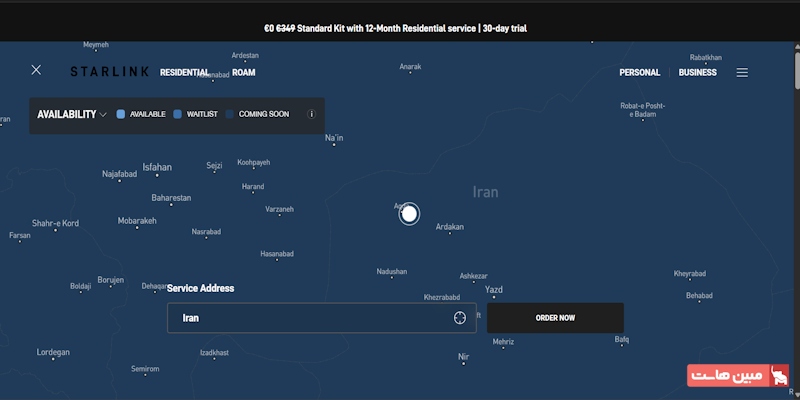Click the Starlink logo

click(x=110, y=72)
